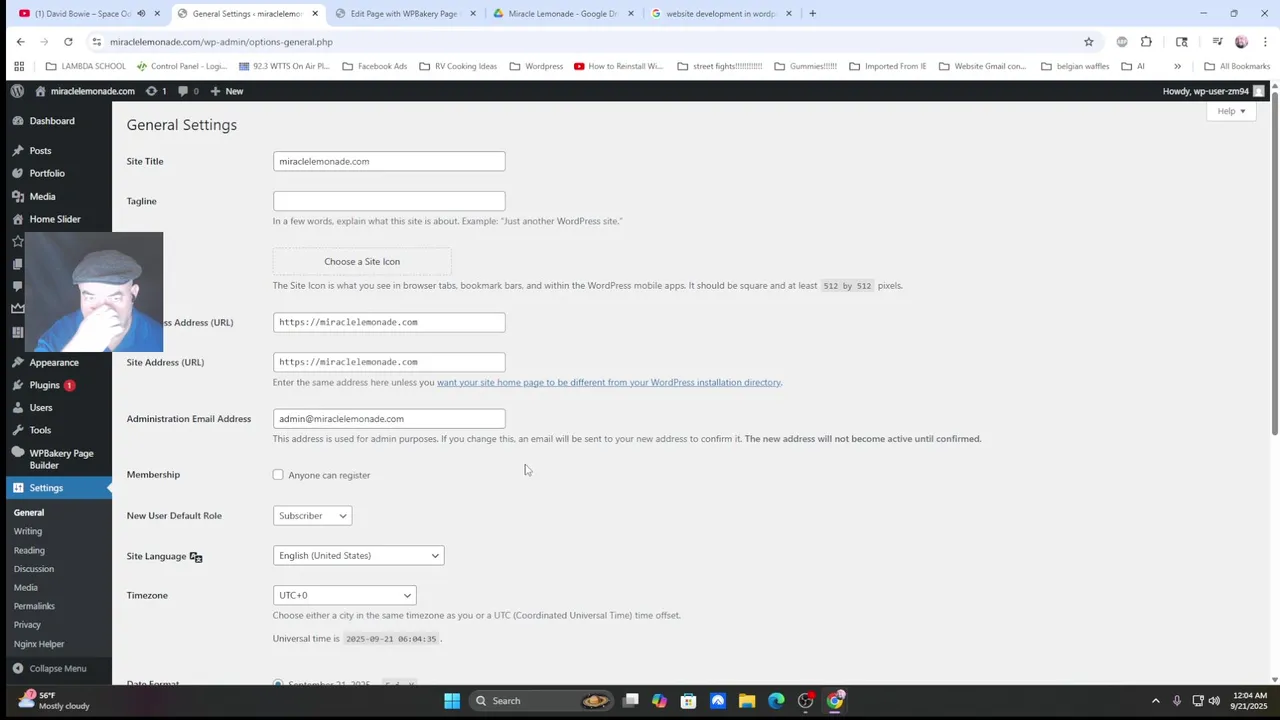
Task: Visit site miraclelemonade.com from admin bar
Action: point(84,91)
